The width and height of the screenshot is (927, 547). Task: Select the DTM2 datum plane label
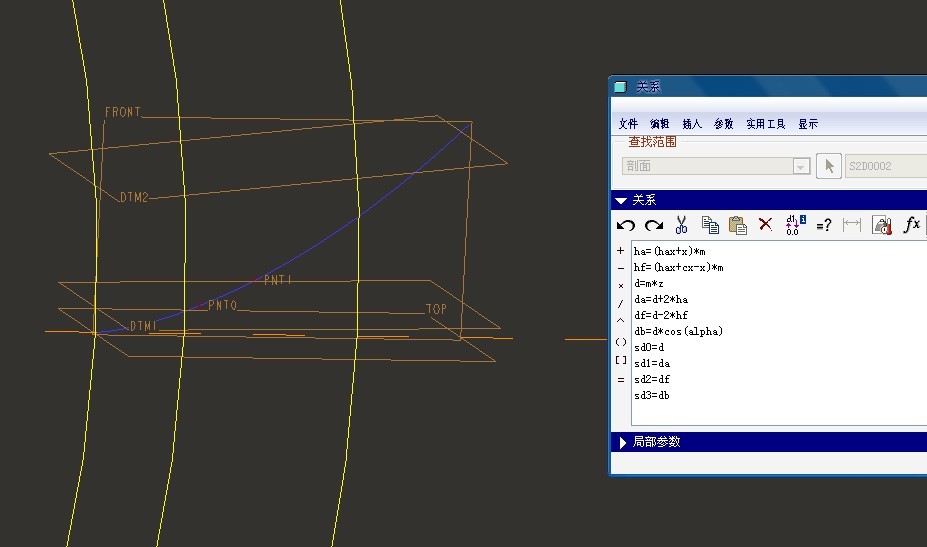[134, 198]
